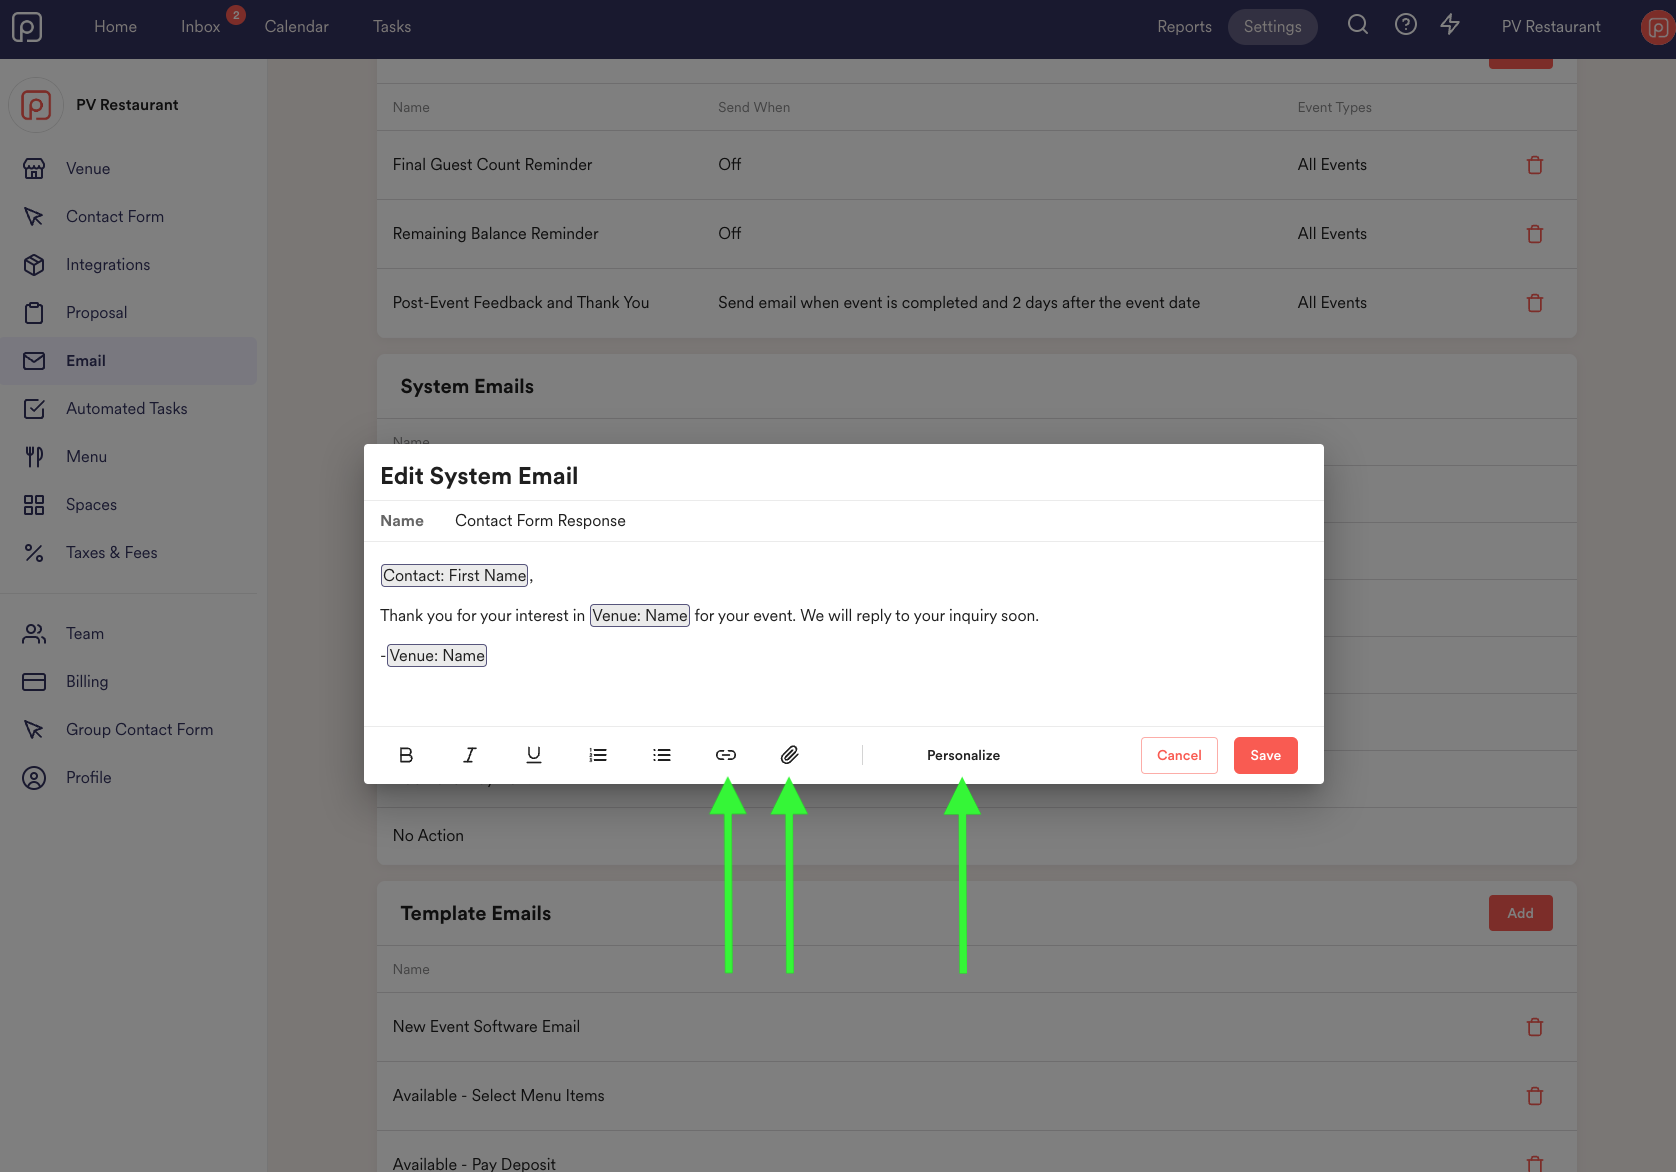Click the Contact: First Name token chip
Viewport: 1676px width, 1172px height.
click(454, 575)
